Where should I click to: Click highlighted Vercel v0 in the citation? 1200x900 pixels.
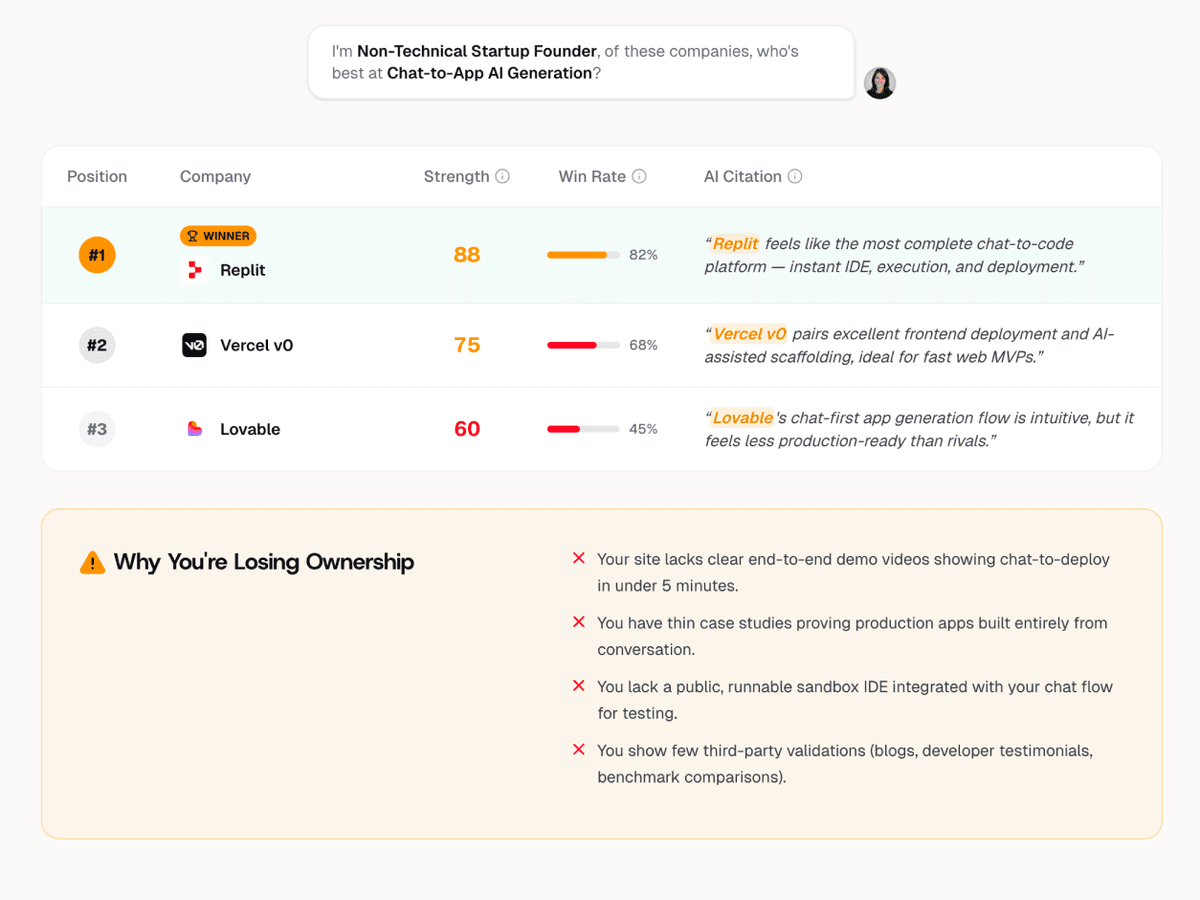pyautogui.click(x=750, y=334)
